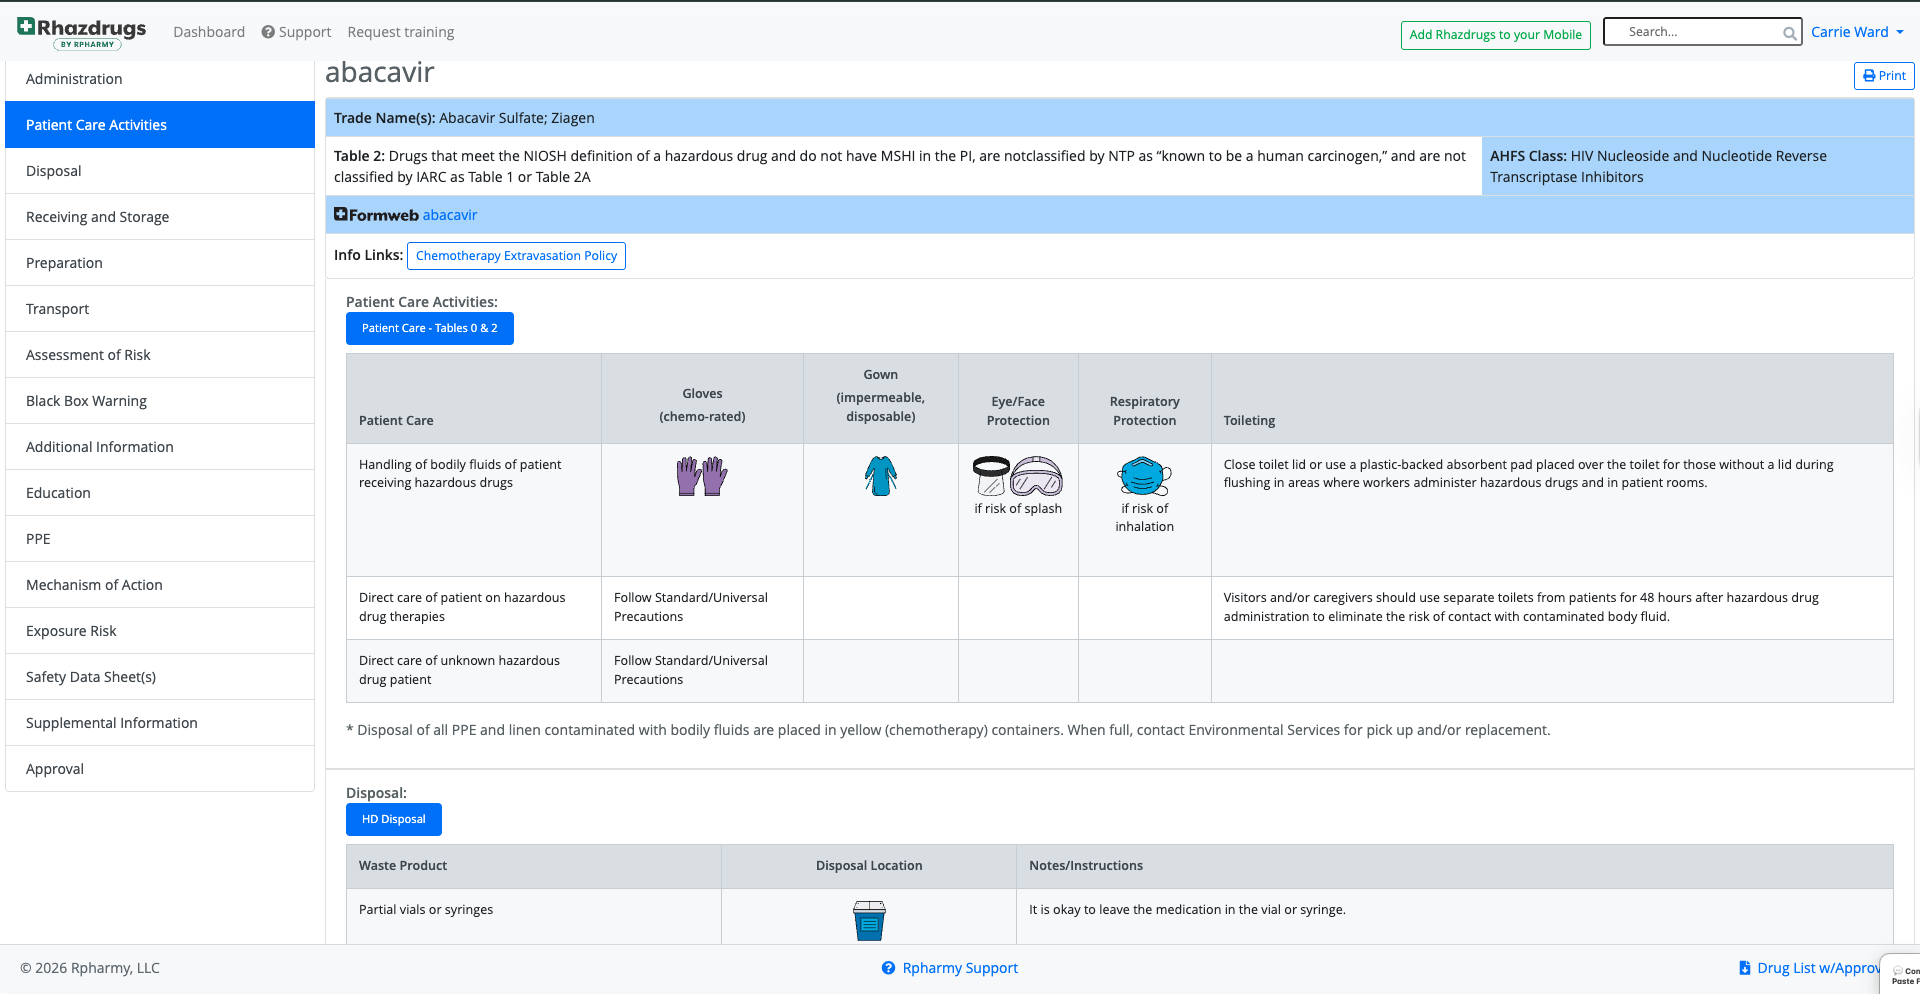Click the face shield and goggles icon

1018,476
